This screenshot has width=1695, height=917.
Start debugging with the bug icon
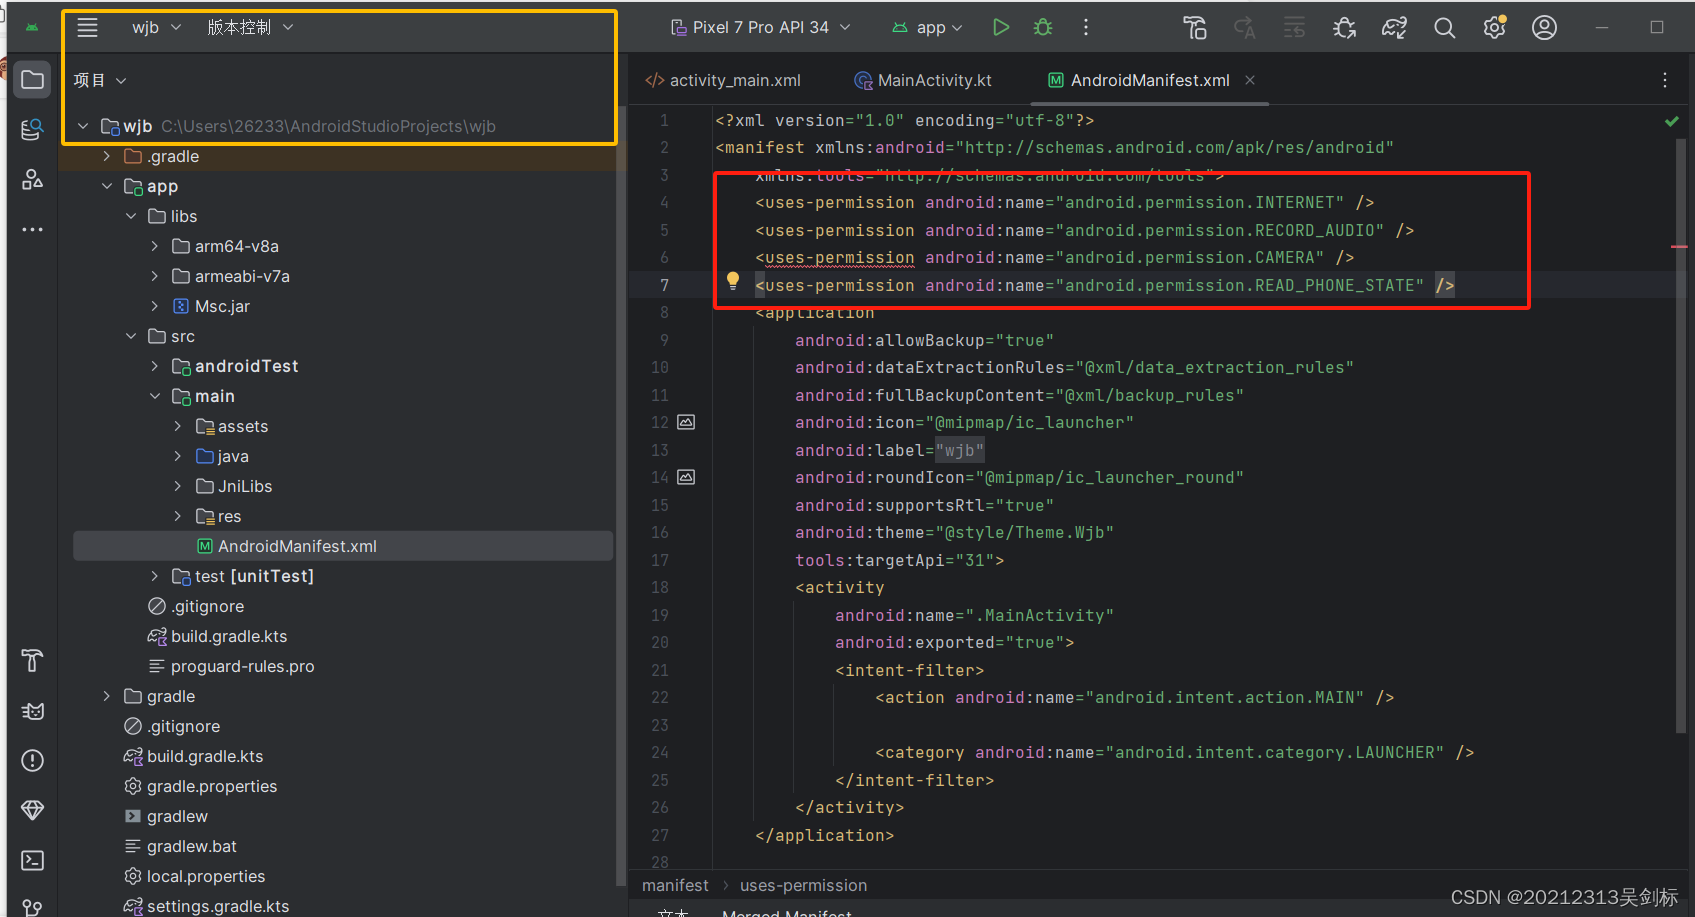coord(1043,28)
